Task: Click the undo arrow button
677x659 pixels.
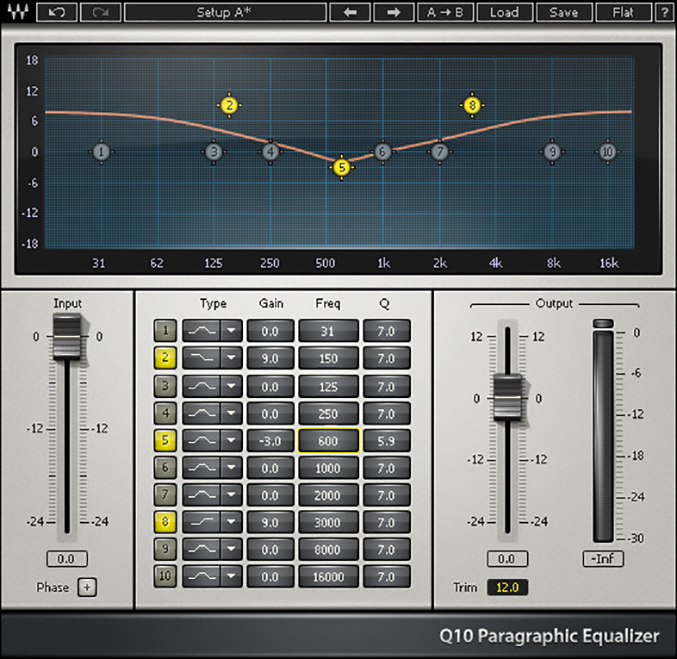Action: click(57, 12)
